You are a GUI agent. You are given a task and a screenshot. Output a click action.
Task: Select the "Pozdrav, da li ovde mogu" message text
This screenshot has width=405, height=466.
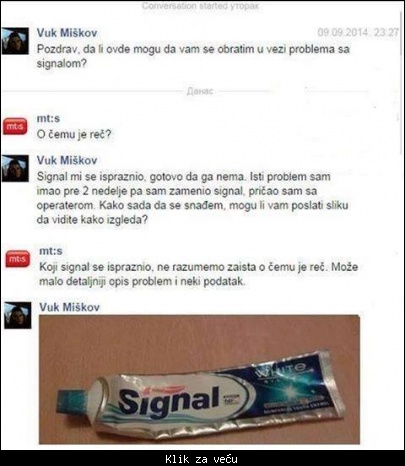(193, 56)
